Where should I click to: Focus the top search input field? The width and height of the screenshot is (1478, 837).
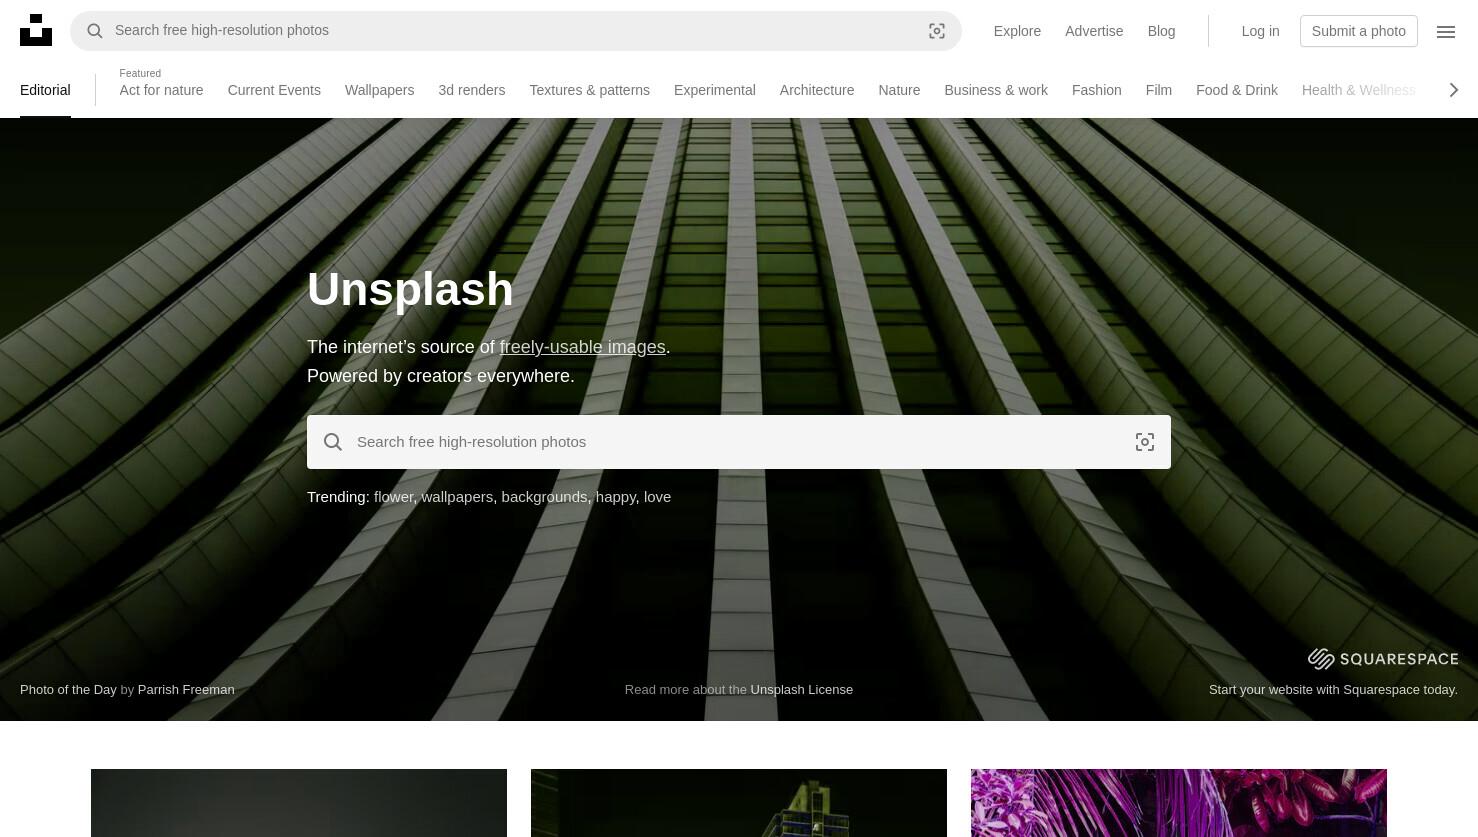pyautogui.click(x=515, y=31)
